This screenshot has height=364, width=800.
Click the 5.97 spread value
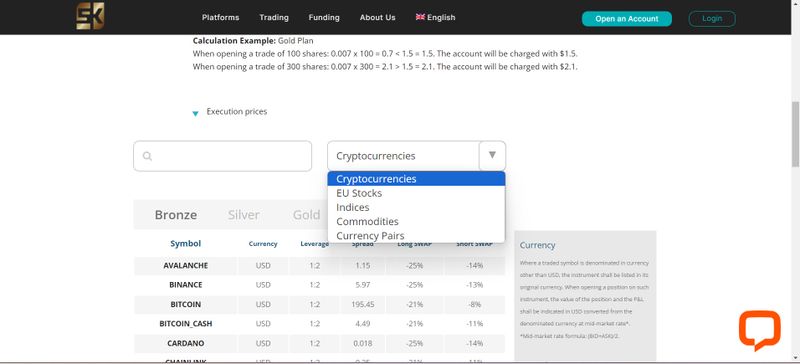coord(362,285)
